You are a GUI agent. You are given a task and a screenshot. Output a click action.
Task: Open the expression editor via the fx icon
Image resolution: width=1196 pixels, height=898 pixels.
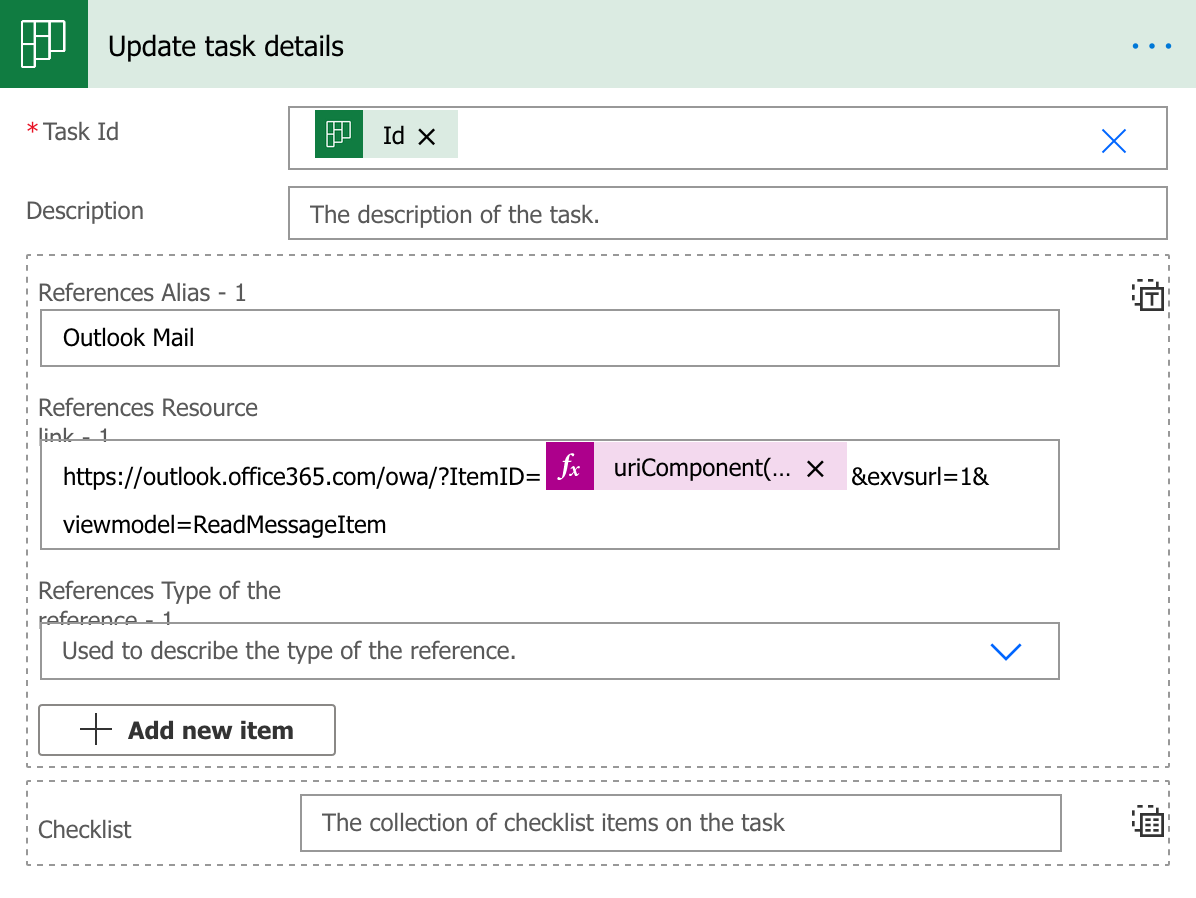pos(569,466)
